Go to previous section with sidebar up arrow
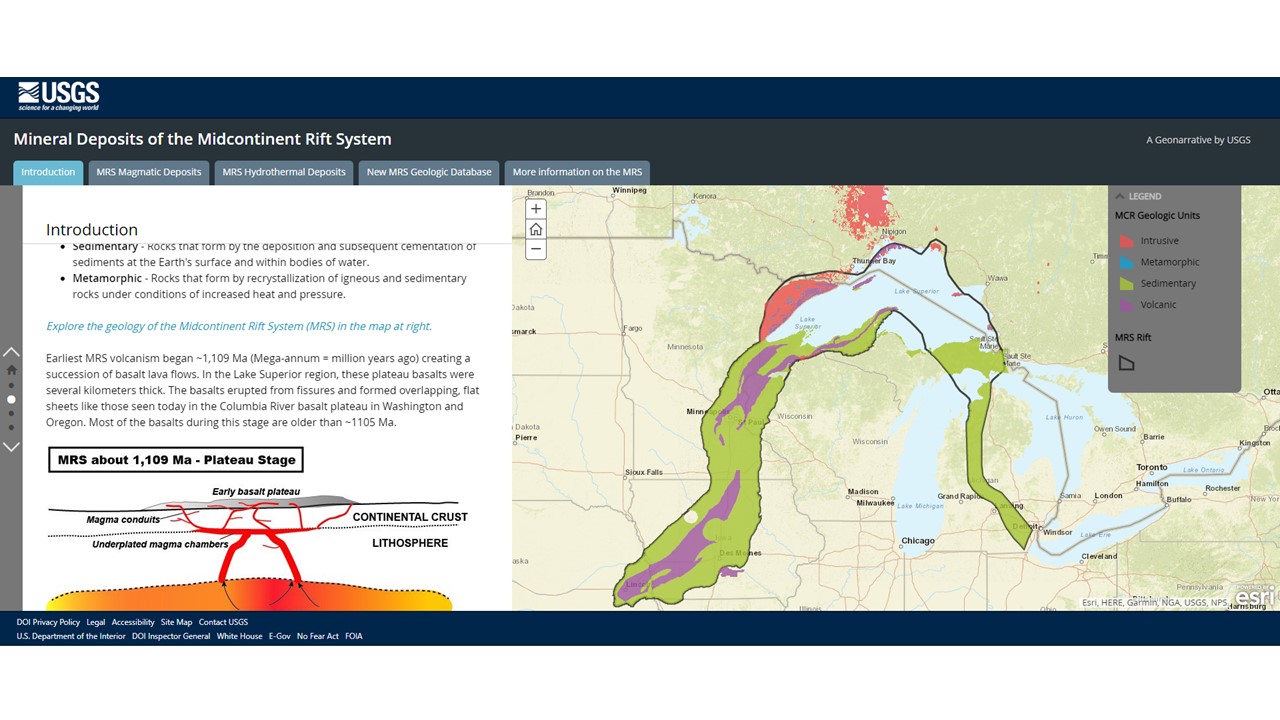This screenshot has height=720, width=1280. coord(11,352)
